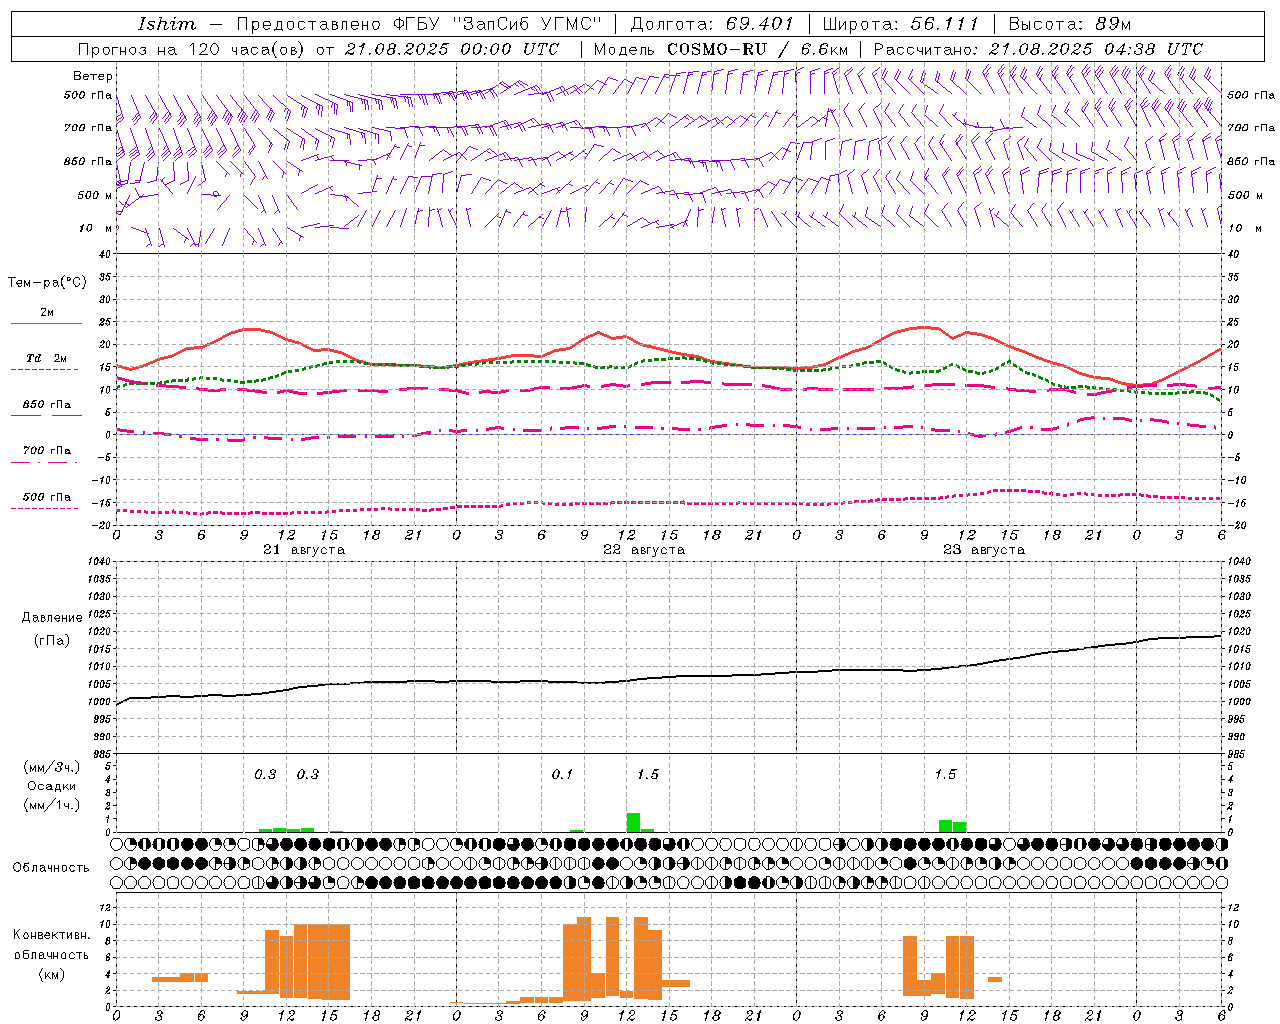Image resolution: width=1280 pixels, height=1024 pixels.
Task: Click the "Широта: 56.111" header field
Action: coord(900,24)
